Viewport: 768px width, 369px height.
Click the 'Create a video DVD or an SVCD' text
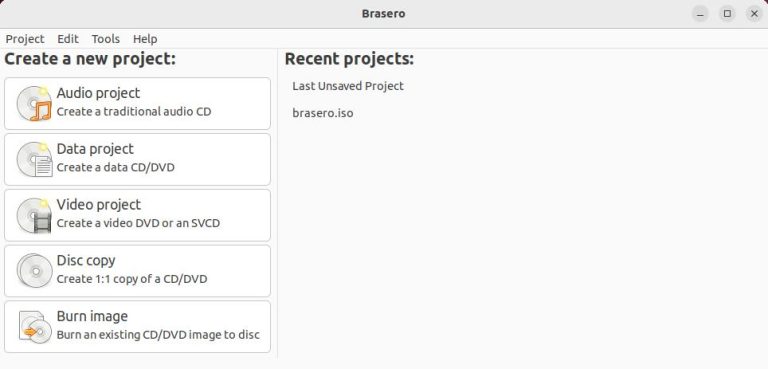[x=138, y=223]
